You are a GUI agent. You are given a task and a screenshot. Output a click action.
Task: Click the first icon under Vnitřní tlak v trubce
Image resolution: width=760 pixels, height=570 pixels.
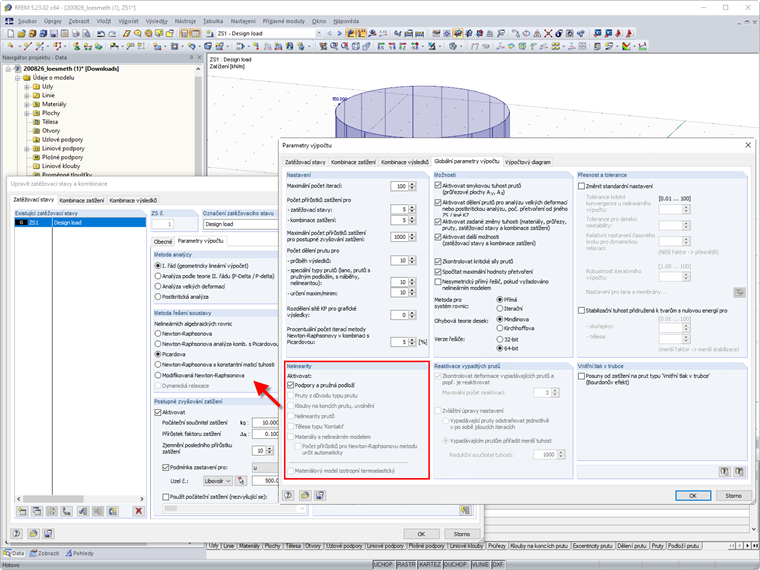tap(724, 471)
